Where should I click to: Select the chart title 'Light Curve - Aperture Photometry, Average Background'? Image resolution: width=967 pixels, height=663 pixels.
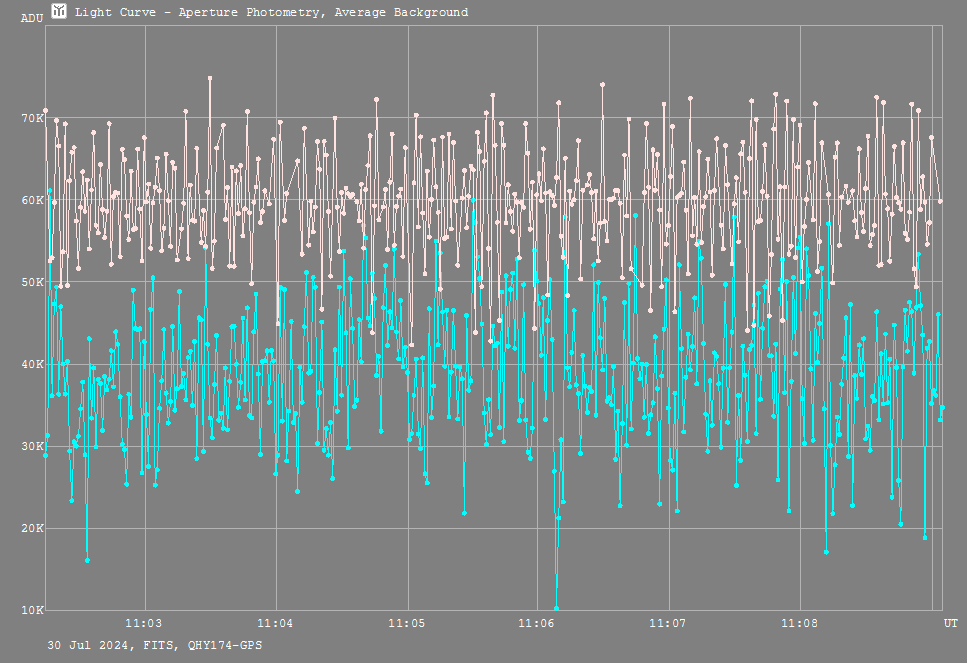coord(271,12)
